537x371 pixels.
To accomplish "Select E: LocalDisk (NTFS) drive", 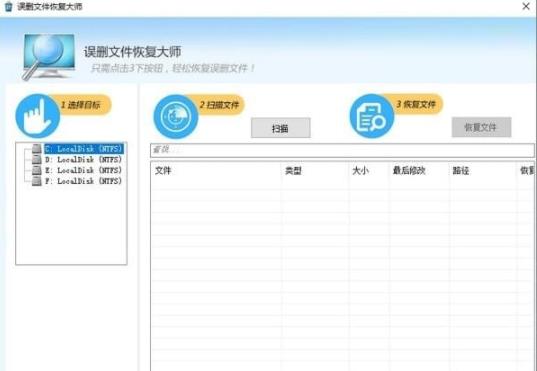I will point(84,170).
